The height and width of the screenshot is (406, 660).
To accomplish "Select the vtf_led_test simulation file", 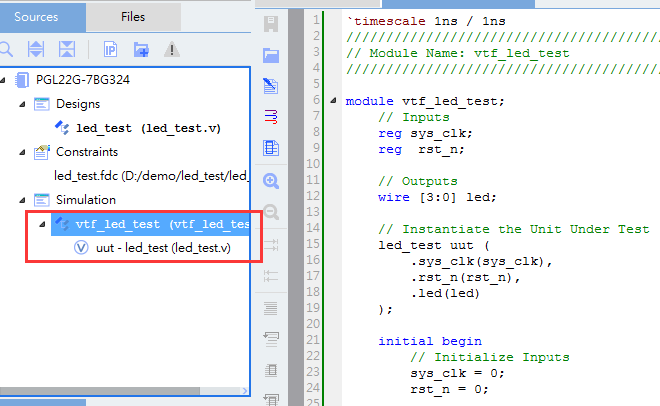I will (x=162, y=224).
